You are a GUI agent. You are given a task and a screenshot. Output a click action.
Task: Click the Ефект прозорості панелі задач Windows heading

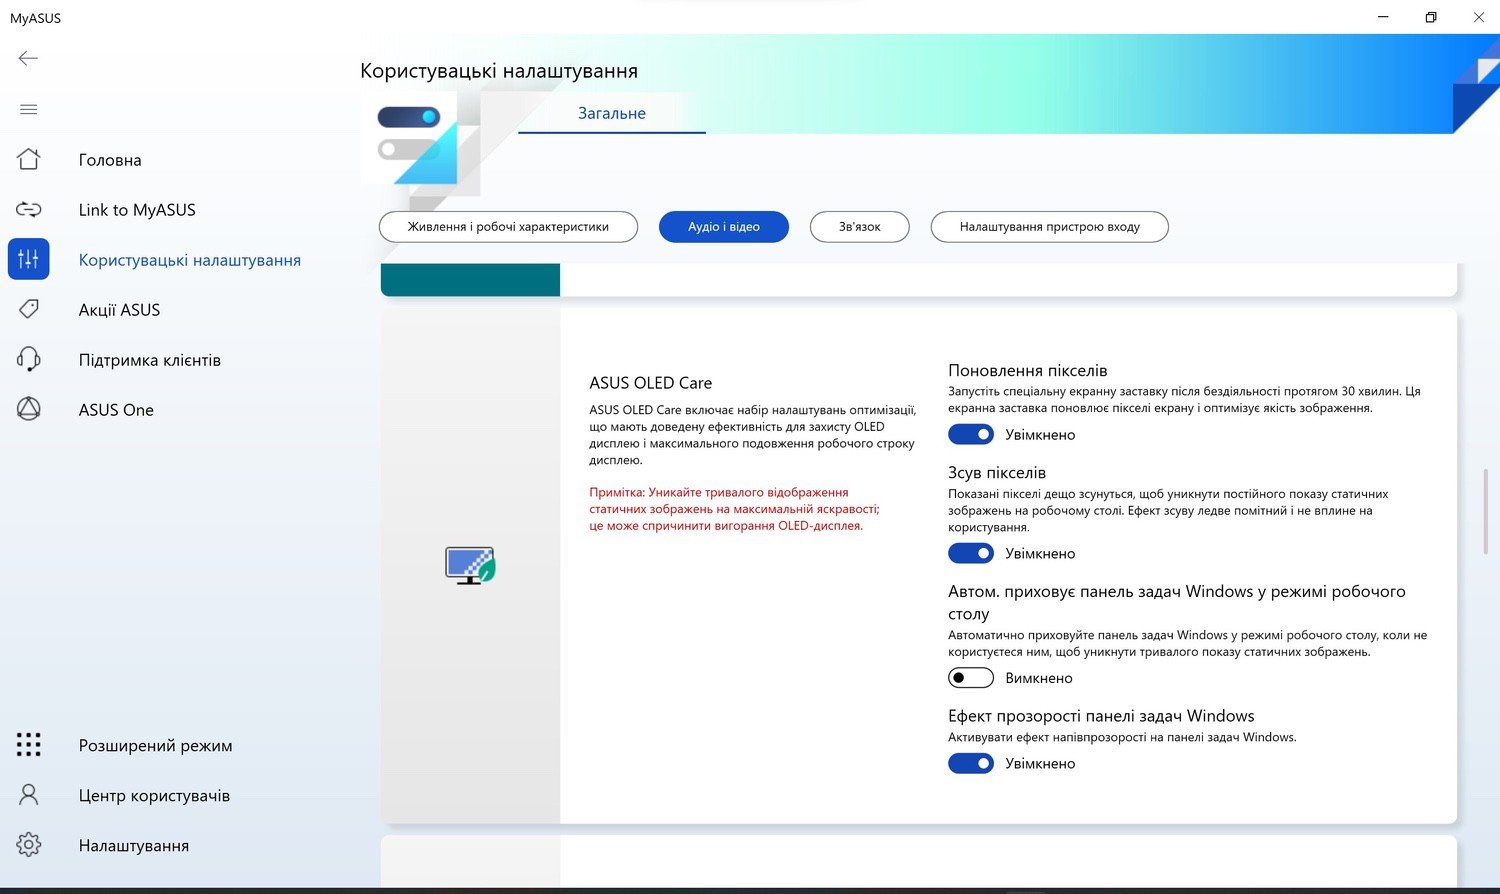click(1101, 716)
